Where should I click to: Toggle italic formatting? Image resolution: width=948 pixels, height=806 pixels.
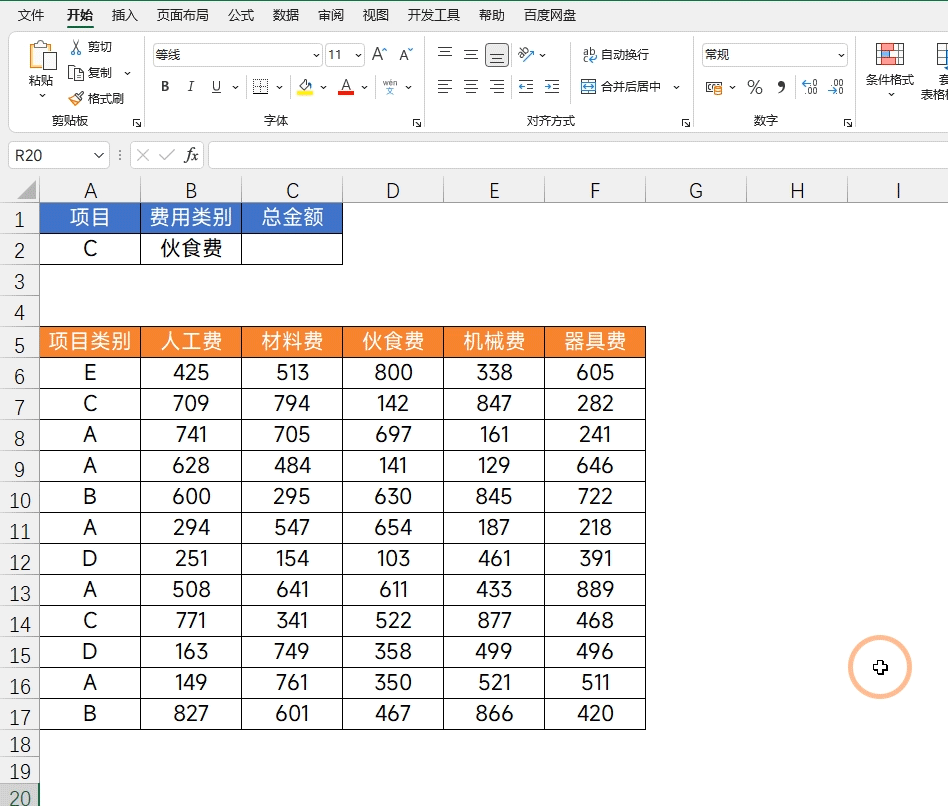[x=190, y=86]
